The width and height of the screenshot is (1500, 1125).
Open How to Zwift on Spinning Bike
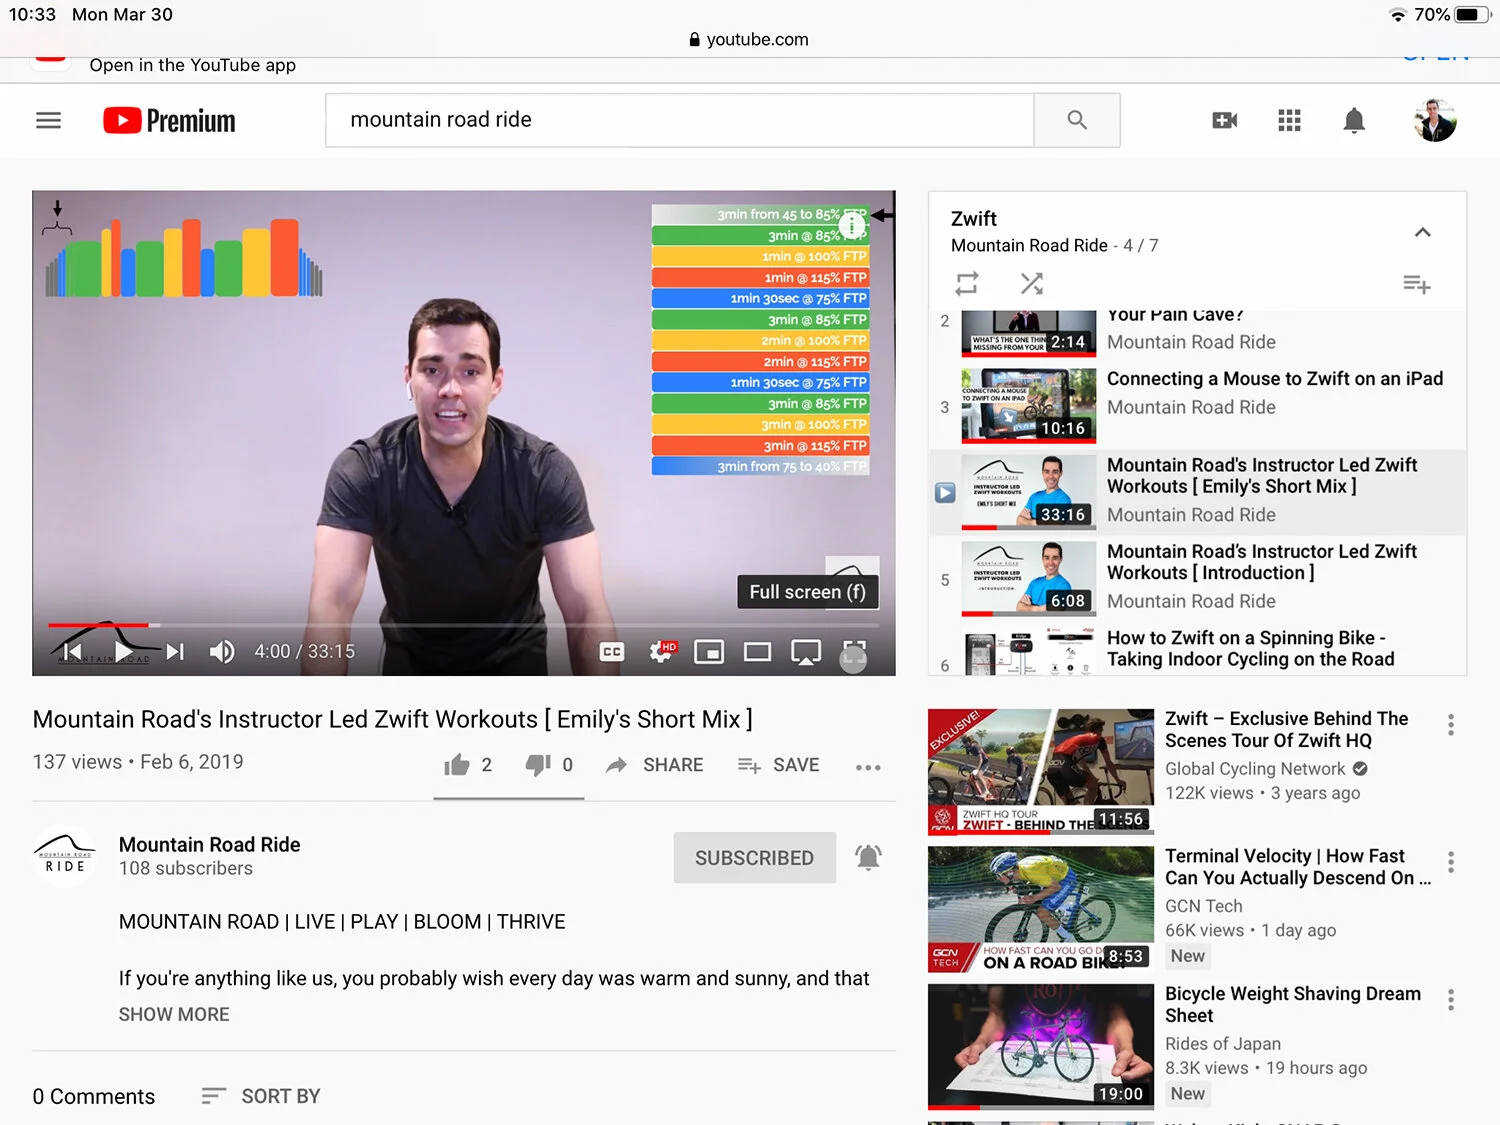tap(1198, 649)
